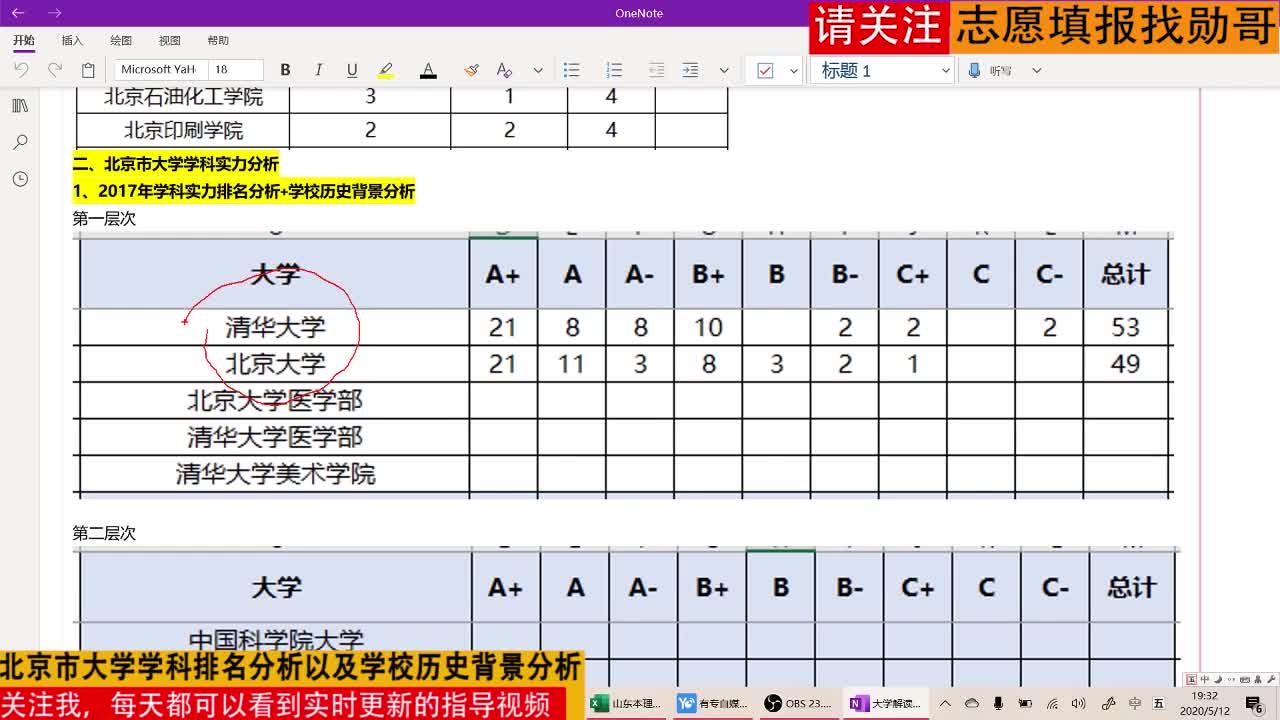The width and height of the screenshot is (1280, 720).
Task: Click the 听写 dictate microphone icon
Action: coord(975,70)
